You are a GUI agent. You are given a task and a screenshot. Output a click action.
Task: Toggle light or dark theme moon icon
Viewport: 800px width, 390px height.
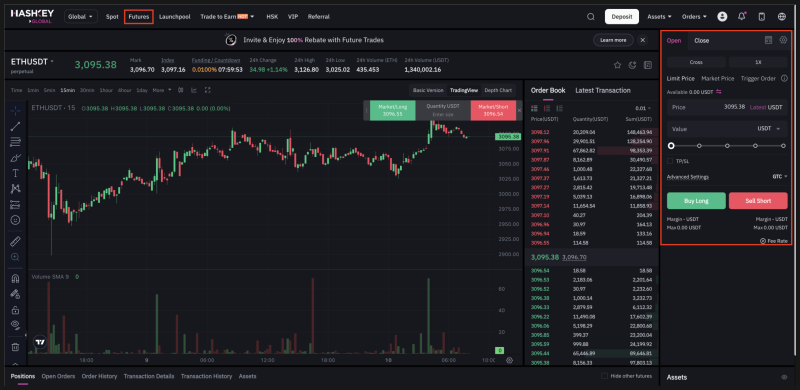pyautogui.click(x=633, y=65)
